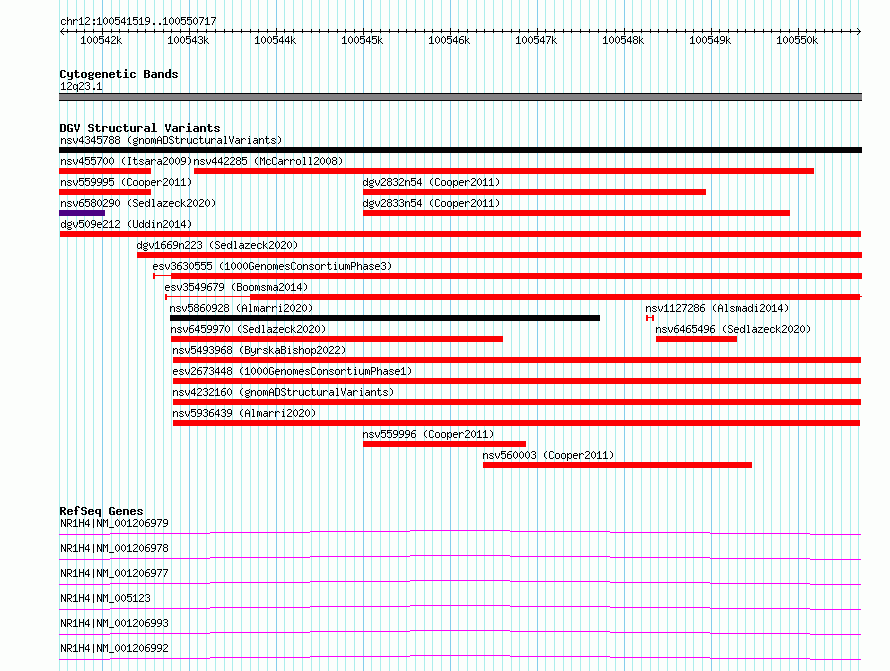
Task: Click the nsv5936439 (Almarri2020) label
Action: pyautogui.click(x=244, y=413)
